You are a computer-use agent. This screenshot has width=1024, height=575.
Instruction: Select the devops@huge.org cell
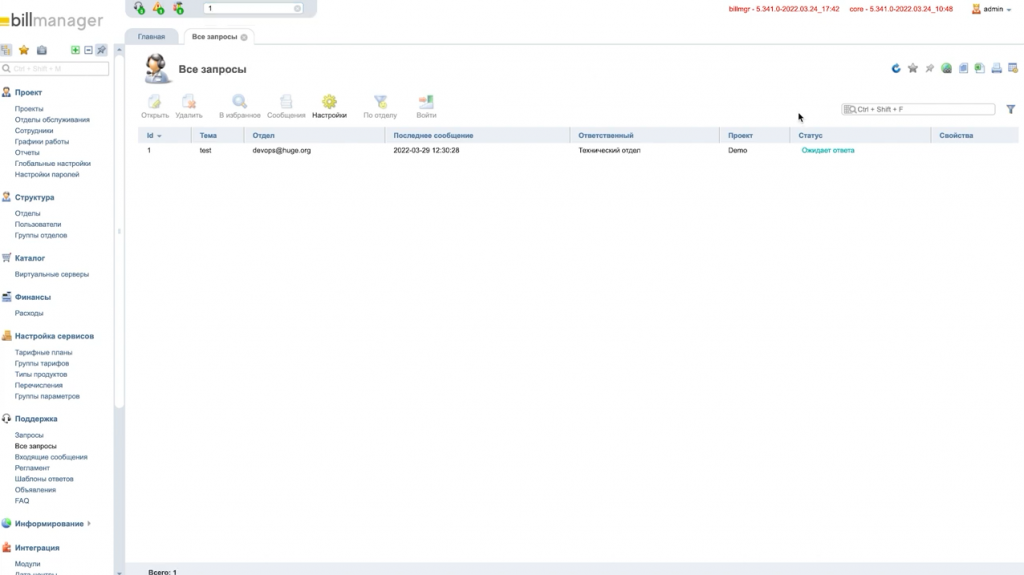[281, 150]
